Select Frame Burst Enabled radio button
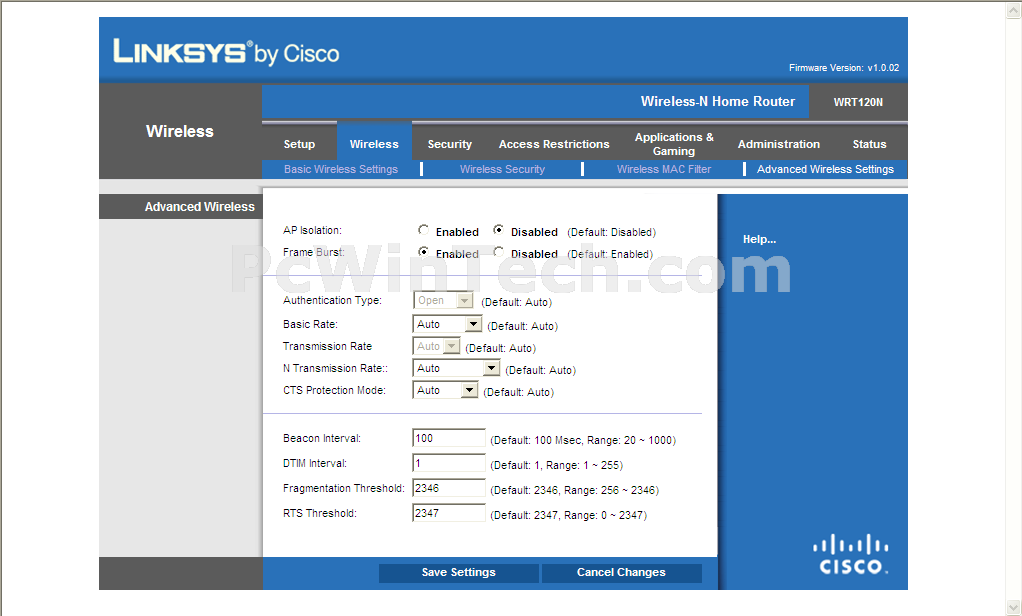Screen dimensions: 1022x616 (424, 252)
